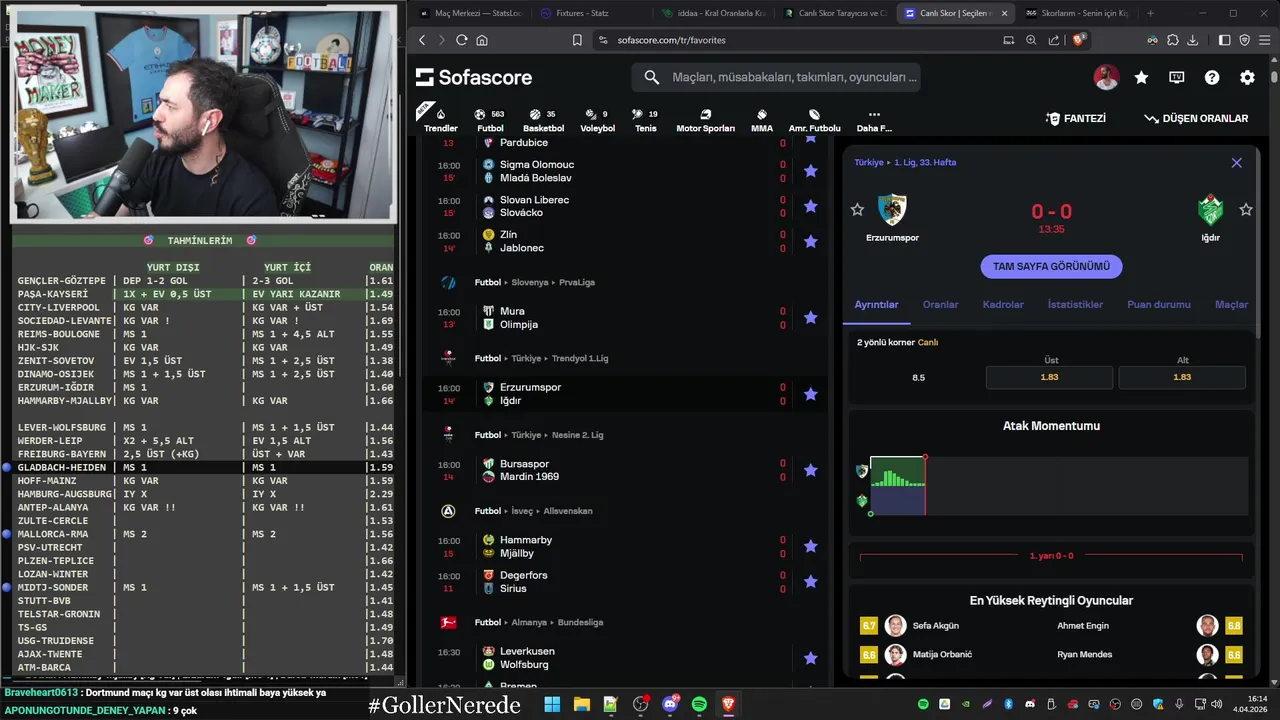
Task: Open the Brave hamburger menu
Action: pos(1263,40)
